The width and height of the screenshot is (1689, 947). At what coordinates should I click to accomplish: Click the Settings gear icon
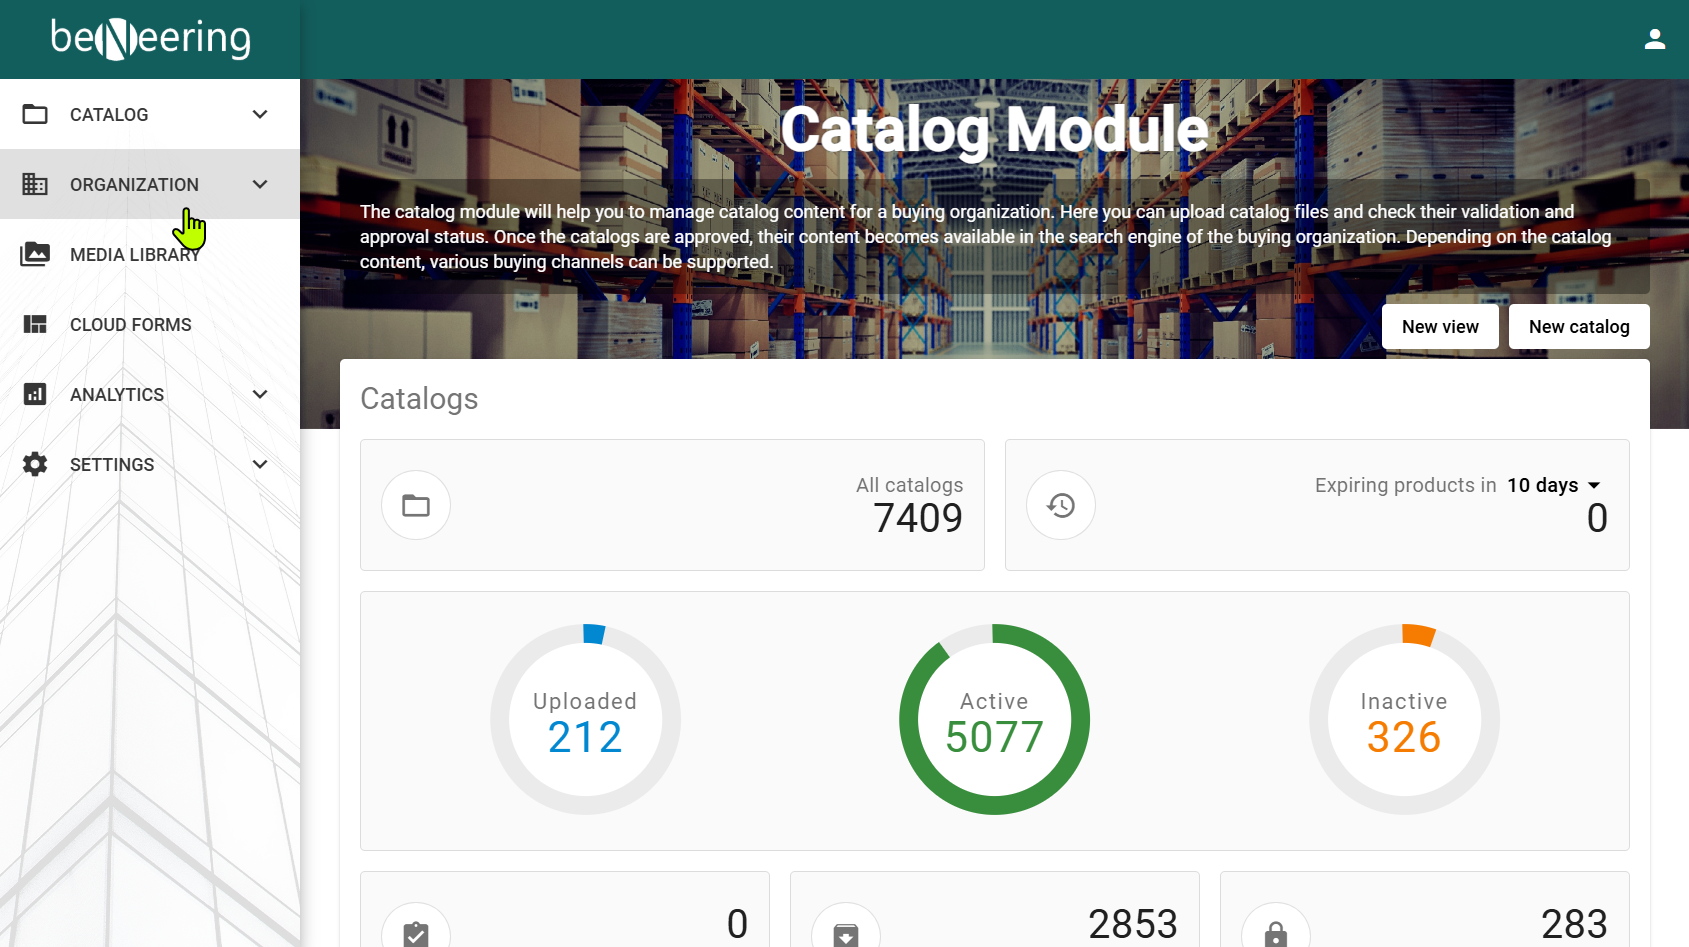[x=35, y=464]
